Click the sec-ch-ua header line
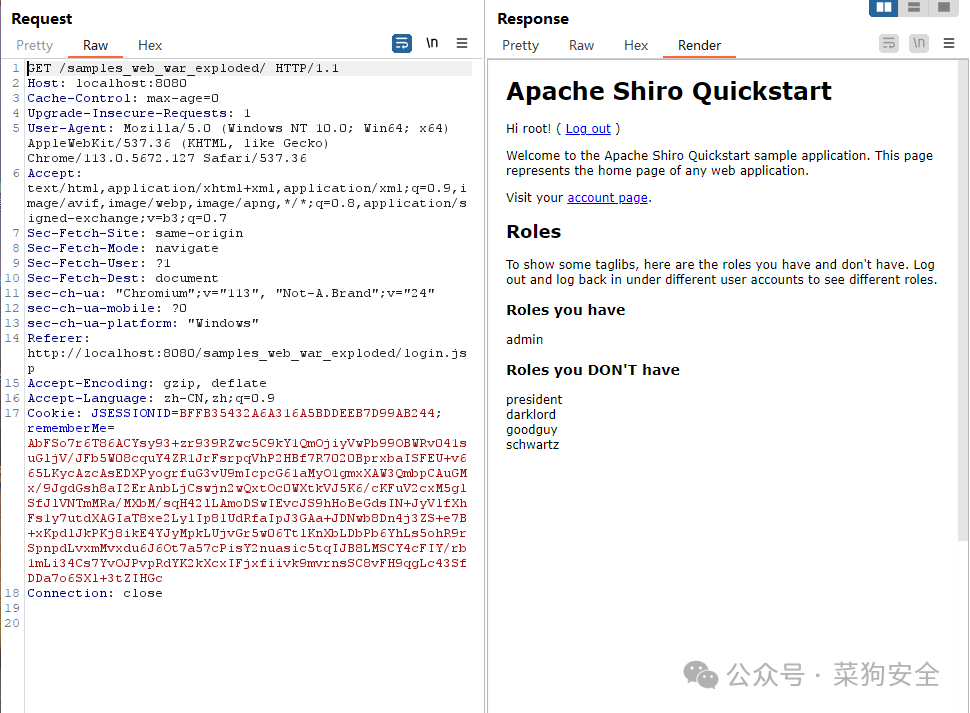The width and height of the screenshot is (970, 713). (231, 293)
